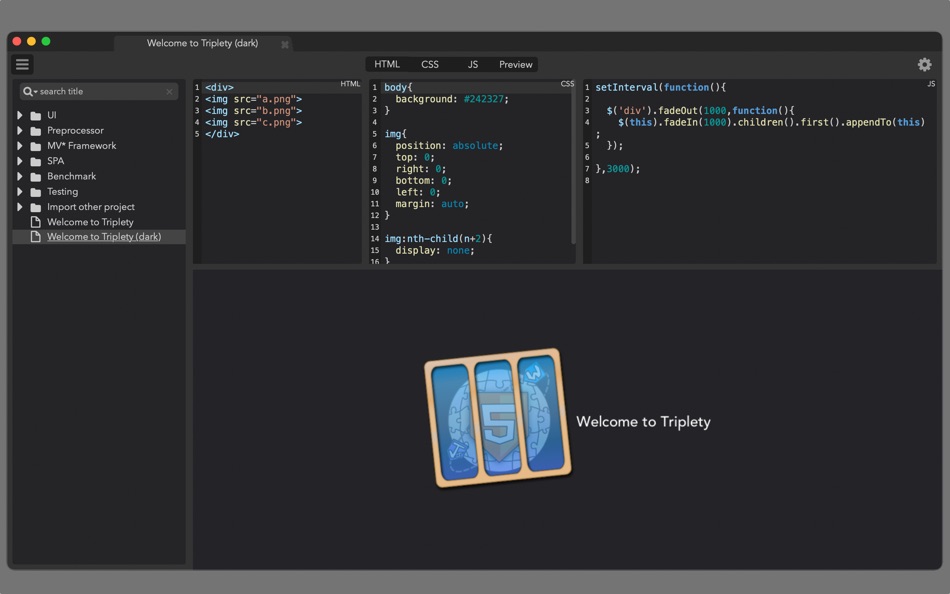The width and height of the screenshot is (950, 594).
Task: Expand the Preprocessor folder triangle
Action: (20, 130)
